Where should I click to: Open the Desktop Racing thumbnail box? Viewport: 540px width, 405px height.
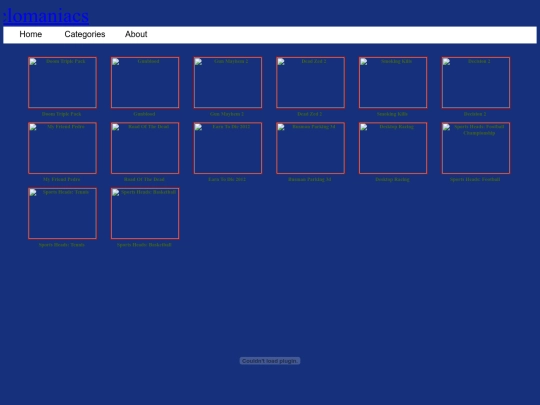point(393,148)
